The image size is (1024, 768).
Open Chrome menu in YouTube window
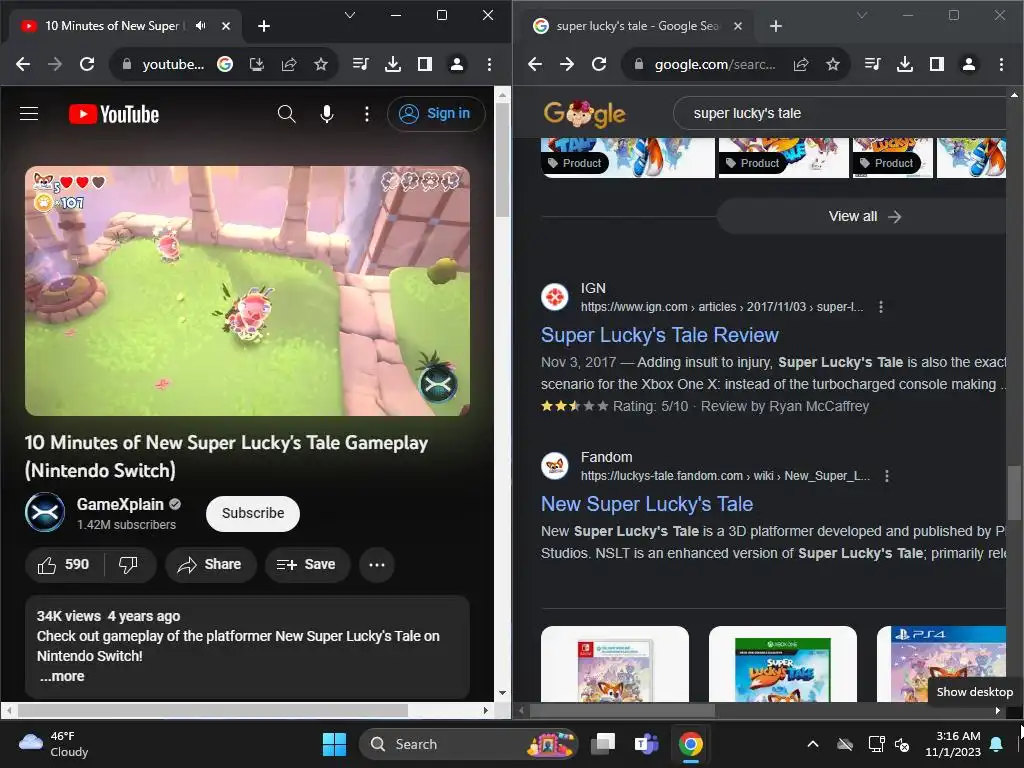pos(489,64)
